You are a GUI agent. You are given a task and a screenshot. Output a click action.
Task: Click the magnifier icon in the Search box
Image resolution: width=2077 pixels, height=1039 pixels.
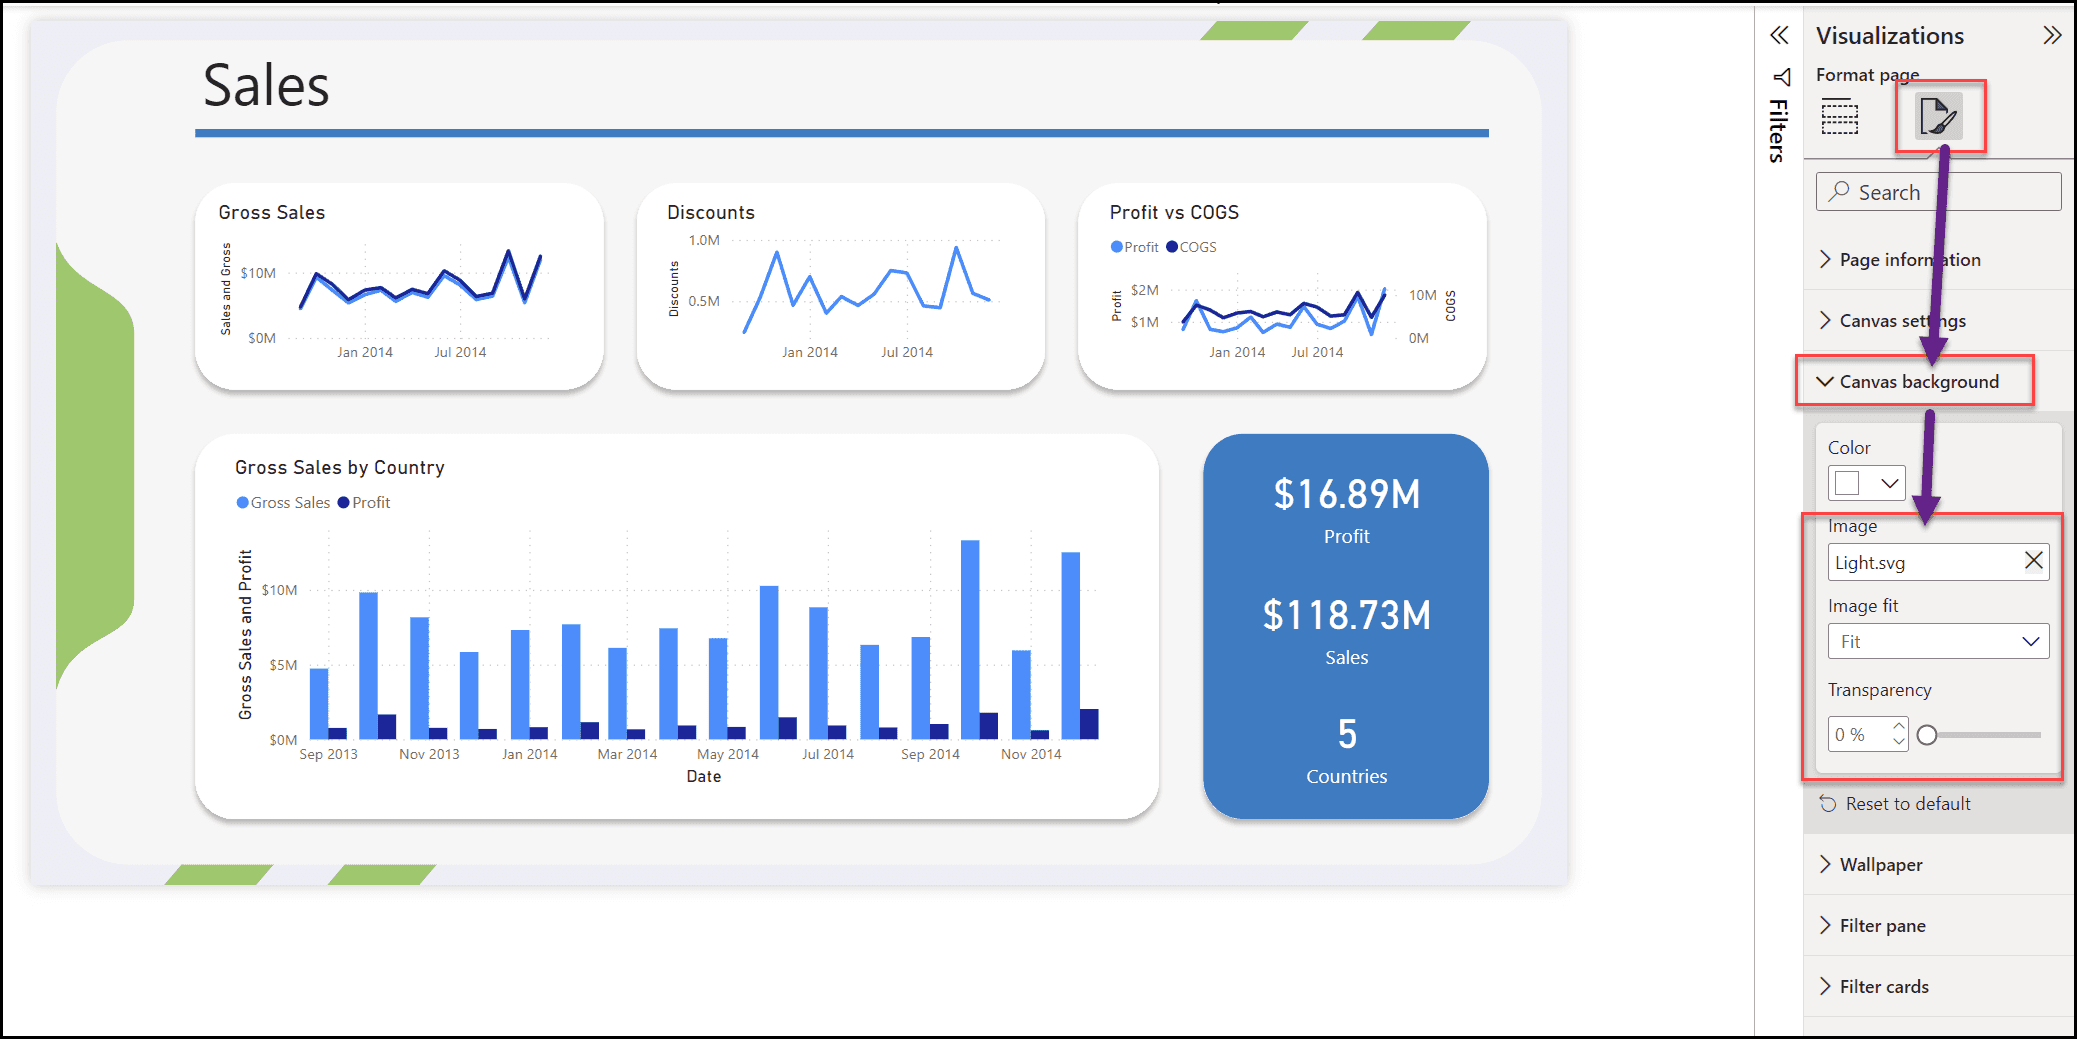(x=1840, y=191)
